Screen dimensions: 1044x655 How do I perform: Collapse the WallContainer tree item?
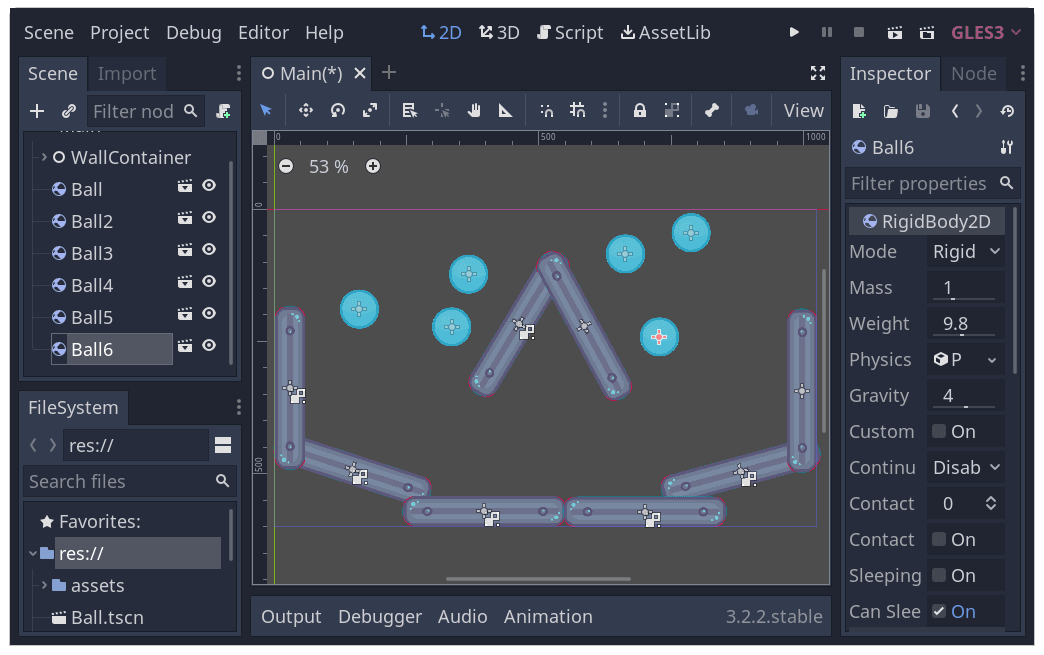(43, 157)
